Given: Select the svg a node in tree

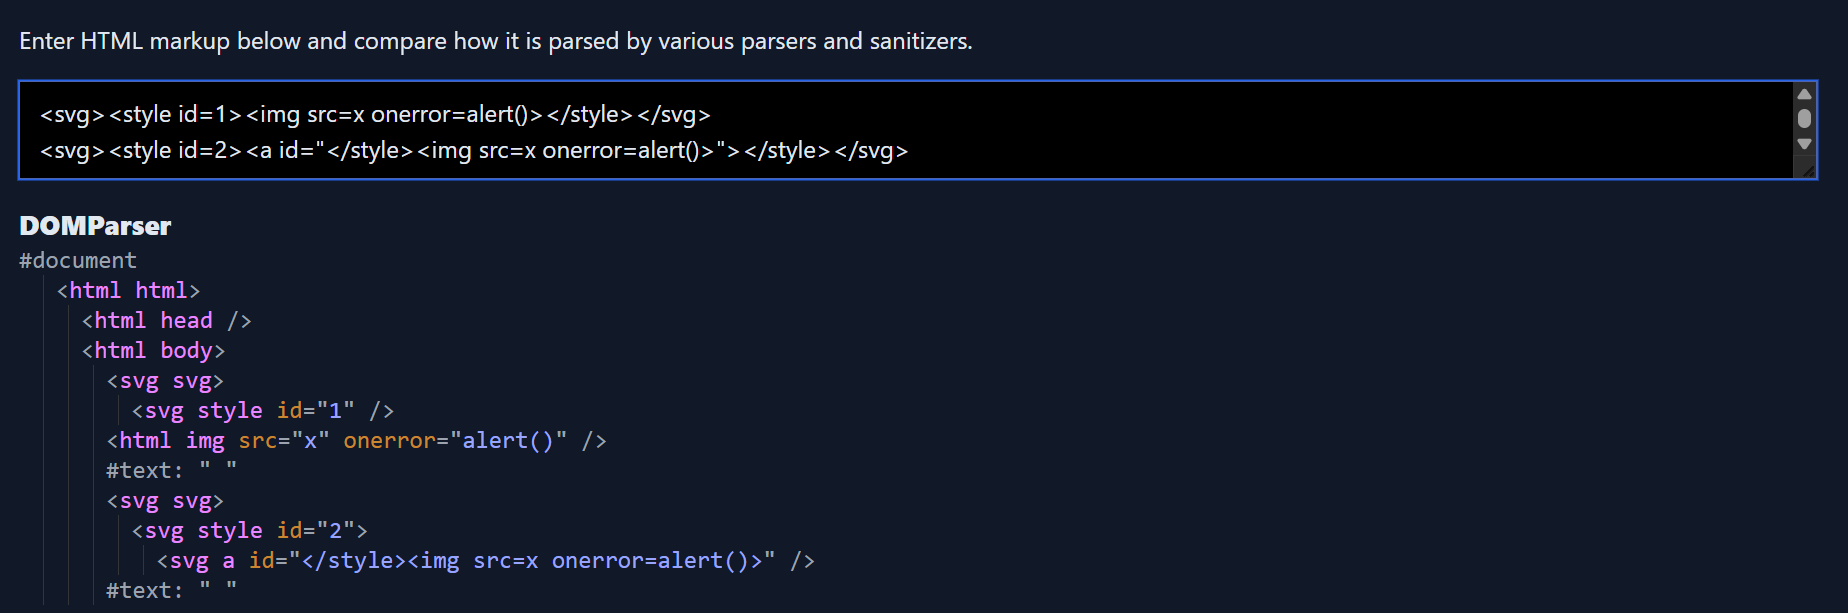Looking at the screenshot, I should pos(485,561).
